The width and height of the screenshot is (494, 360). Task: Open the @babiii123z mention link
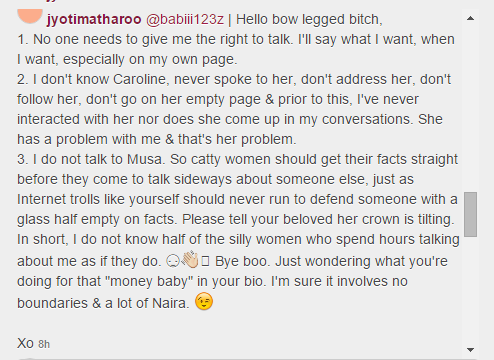(x=185, y=19)
